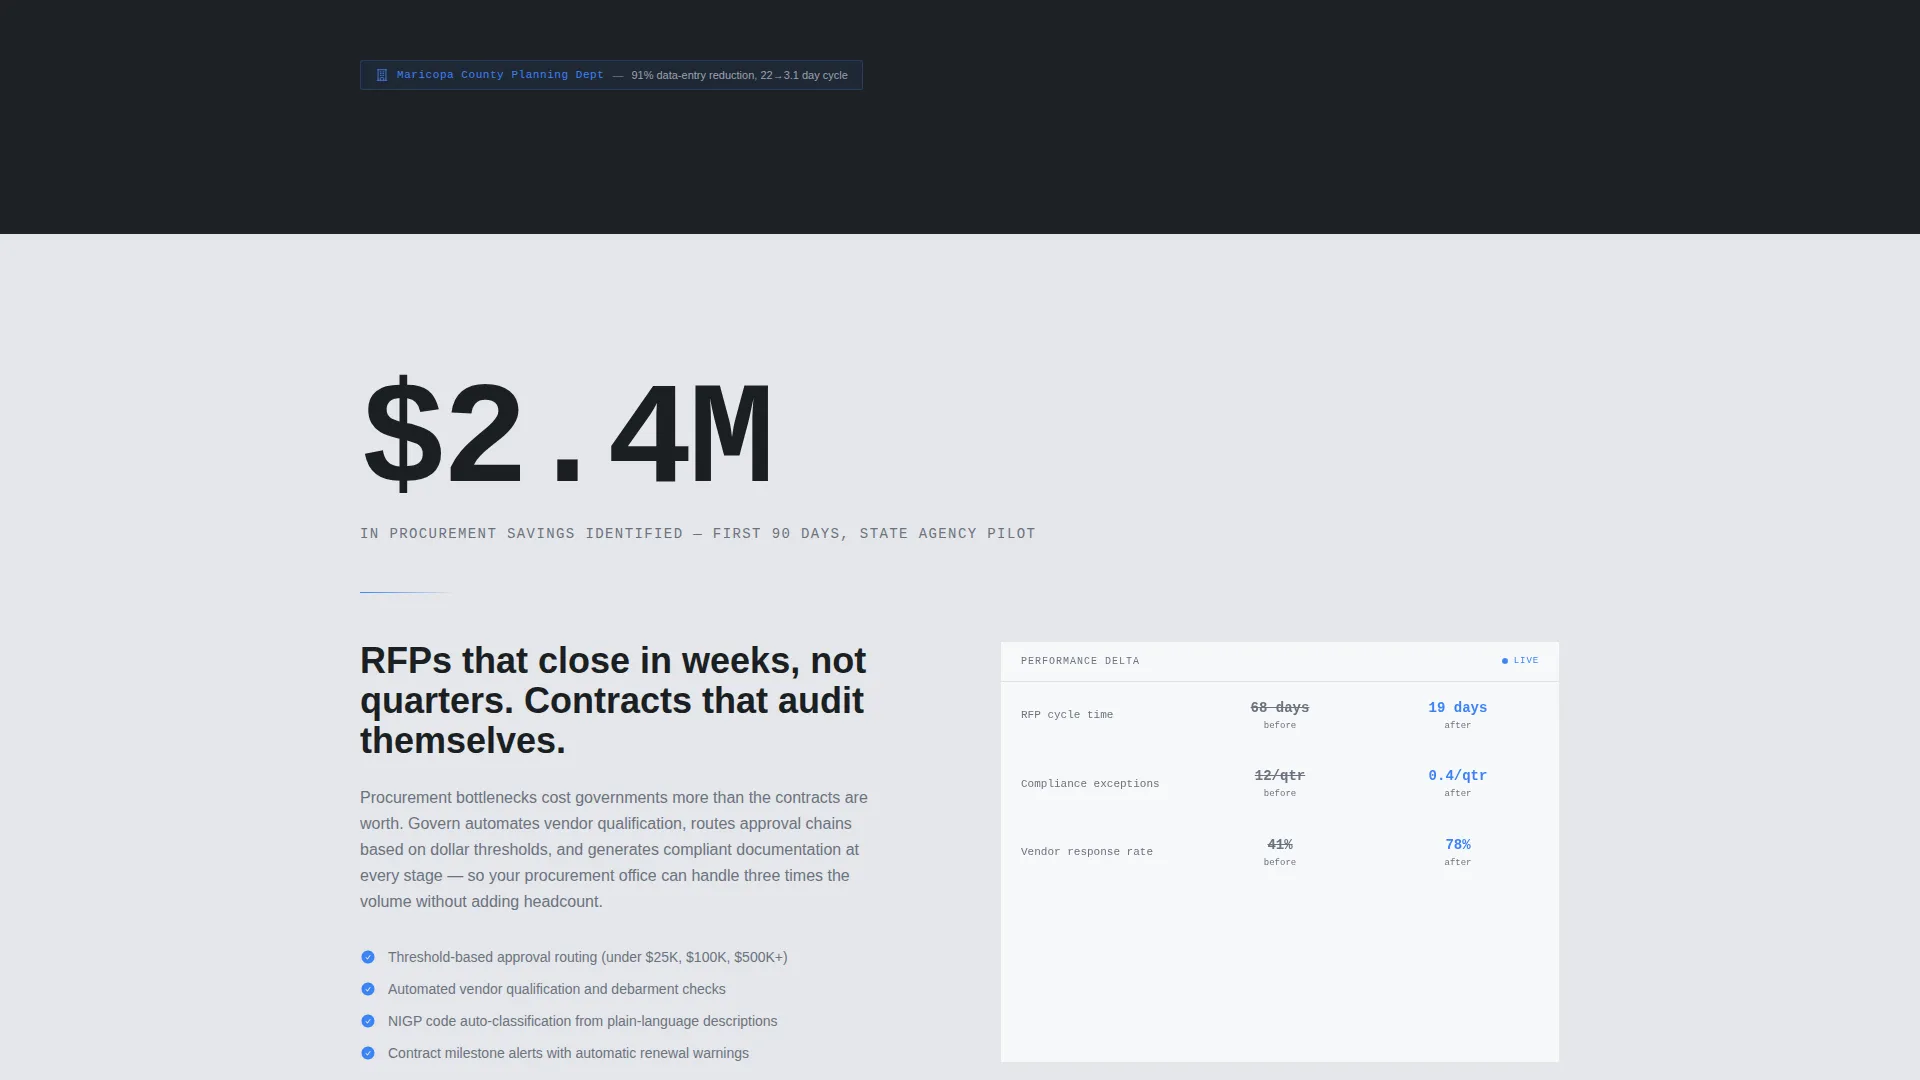This screenshot has width=1920, height=1080.
Task: Click the "19 days" after value
Action: pos(1457,707)
